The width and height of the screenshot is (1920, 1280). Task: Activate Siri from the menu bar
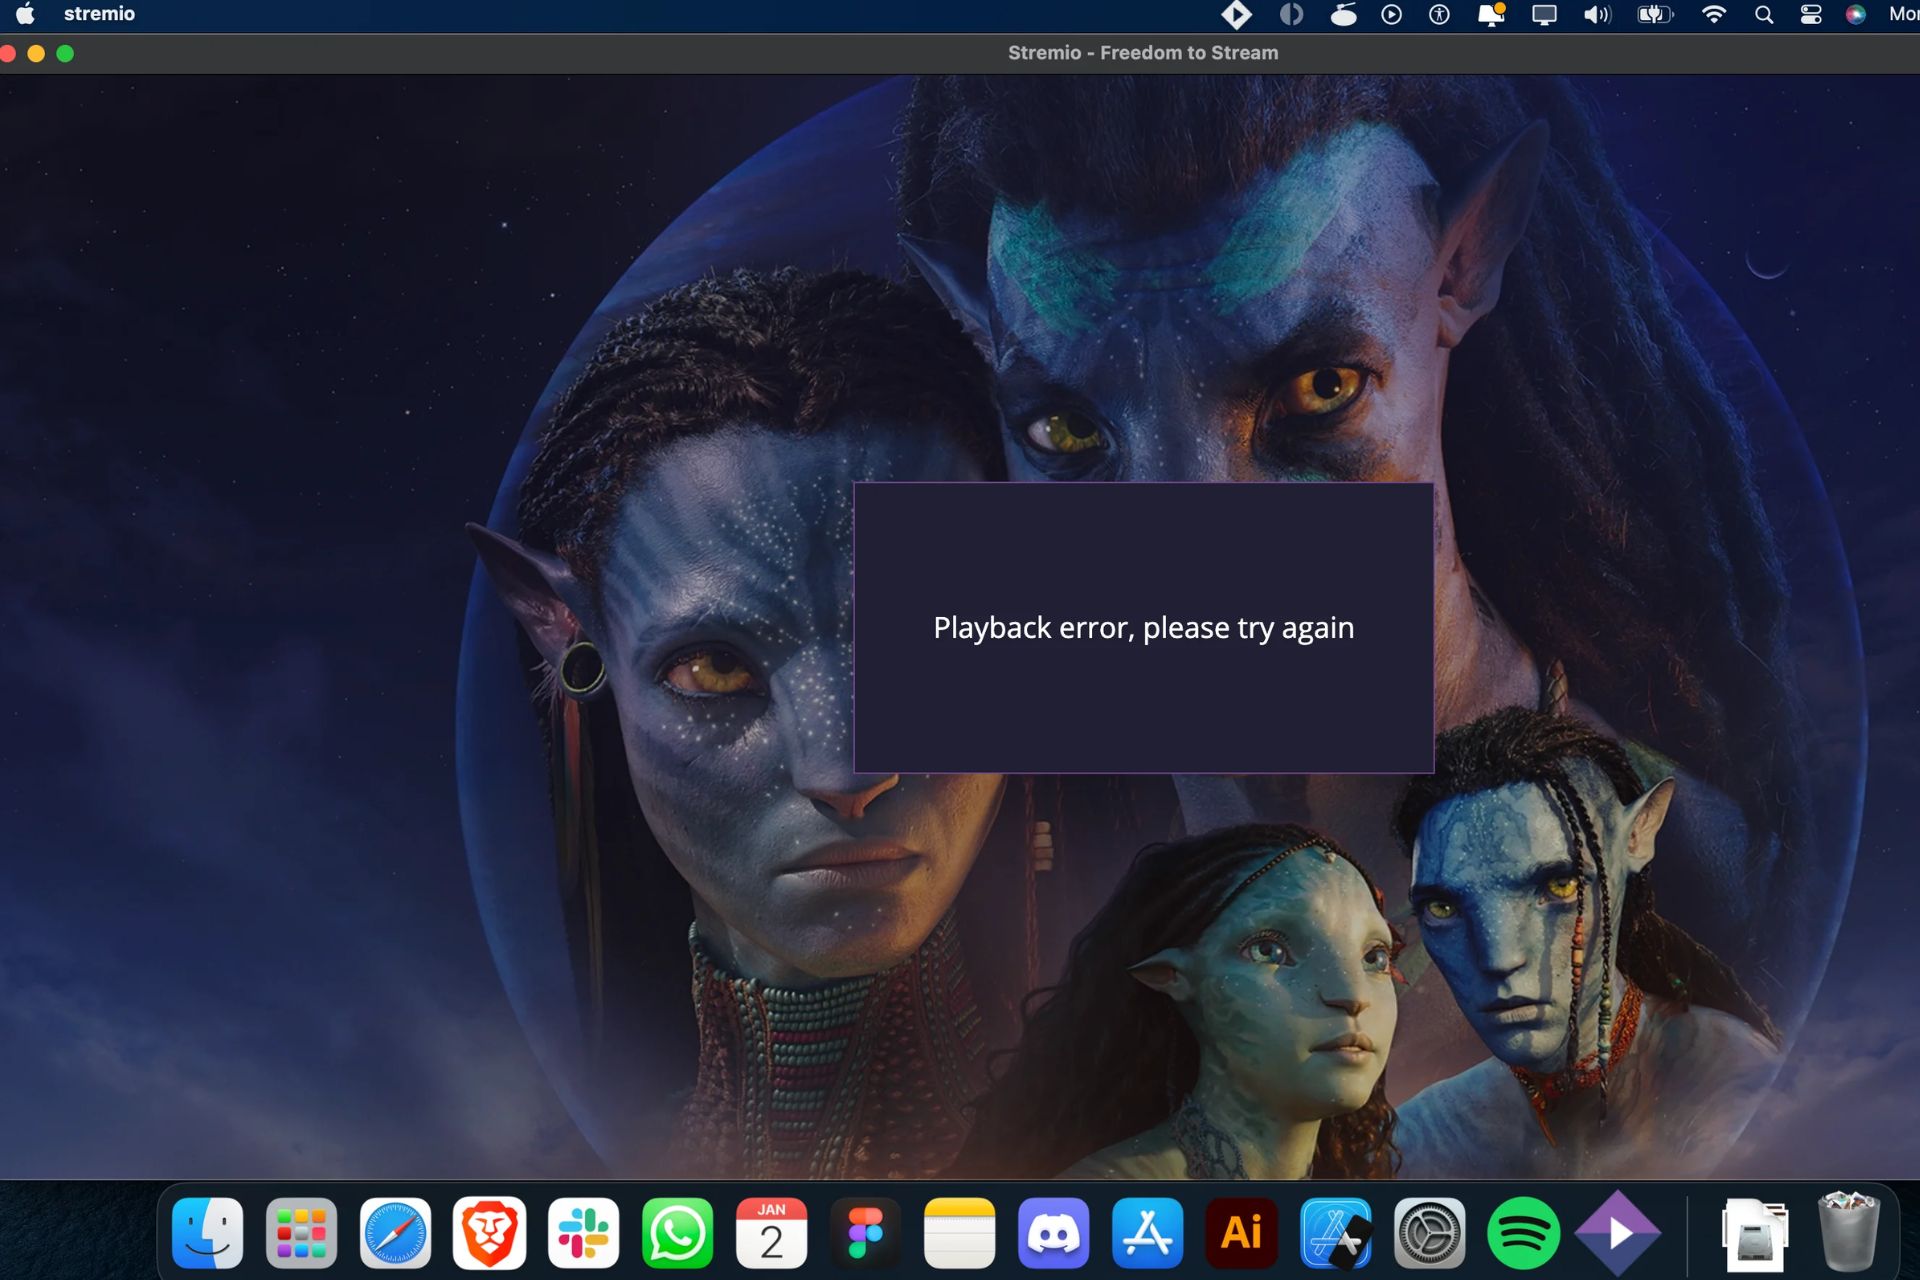click(1856, 14)
